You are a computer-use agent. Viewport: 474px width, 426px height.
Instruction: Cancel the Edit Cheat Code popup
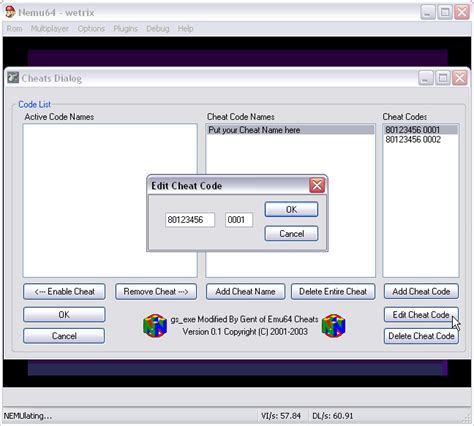291,233
